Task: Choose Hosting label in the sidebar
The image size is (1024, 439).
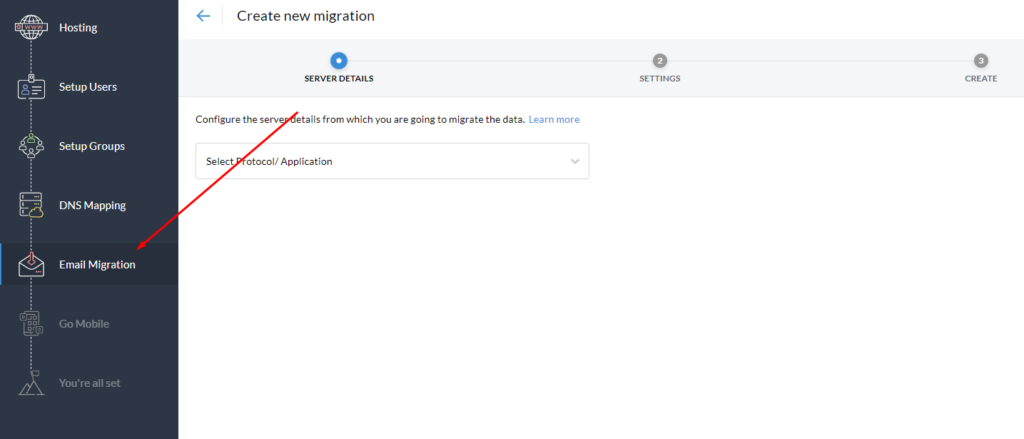Action: click(78, 27)
